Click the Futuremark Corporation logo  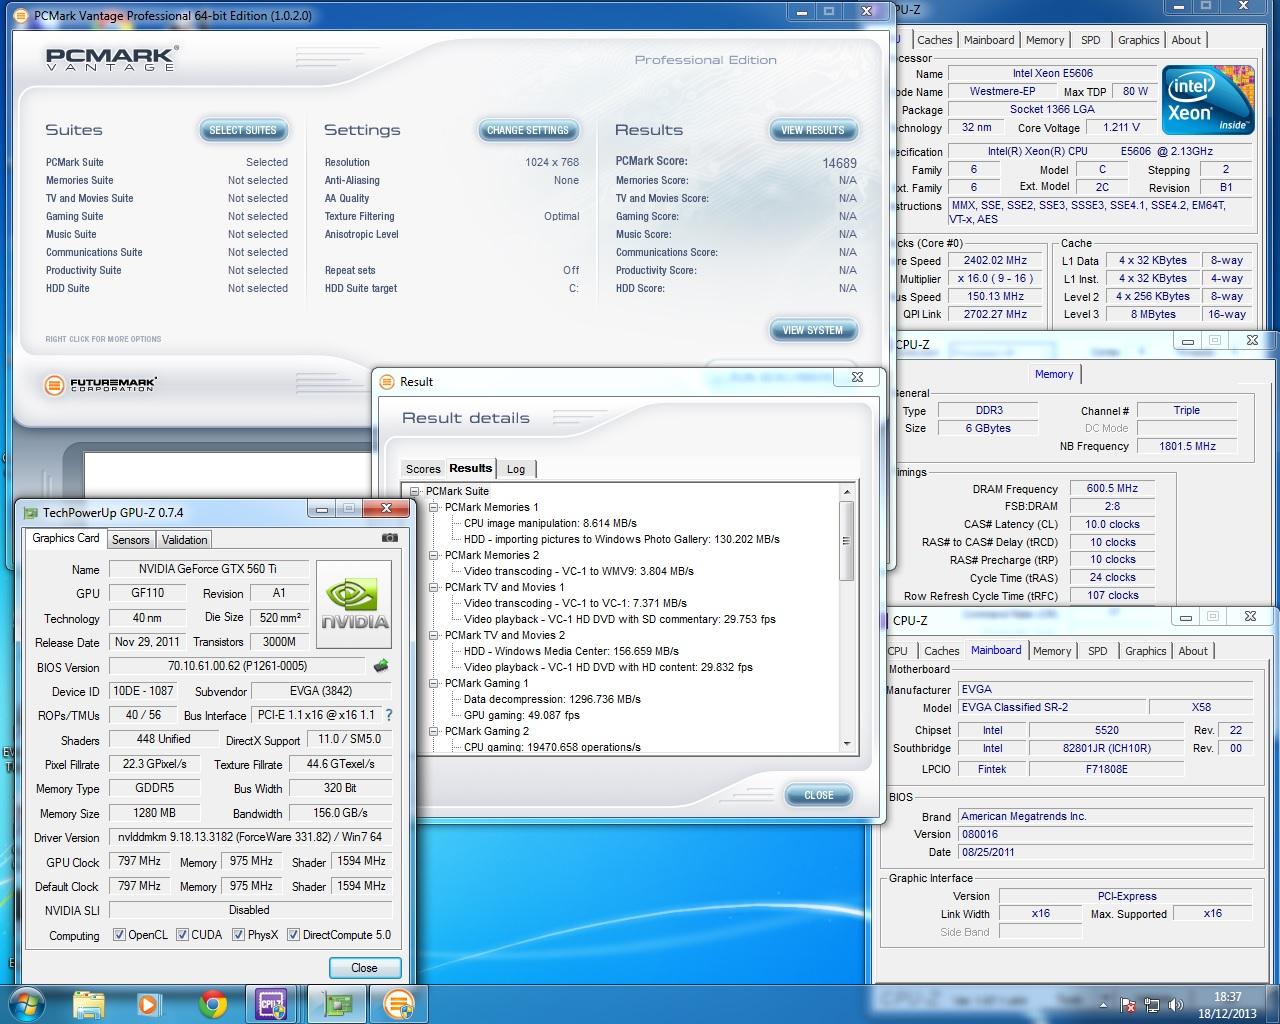pyautogui.click(x=101, y=384)
